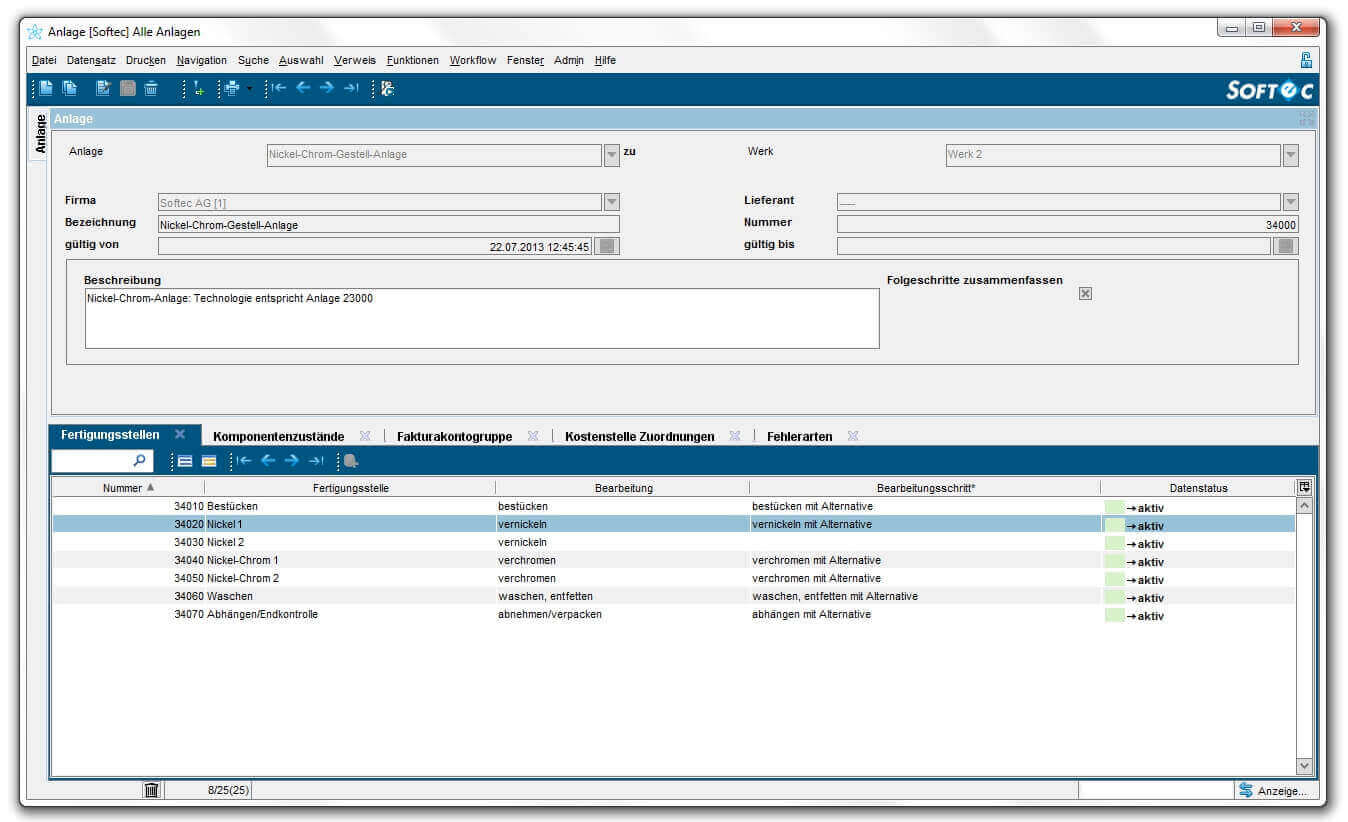
Task: Switch to the Komponentenzustände tab
Action: click(x=278, y=436)
